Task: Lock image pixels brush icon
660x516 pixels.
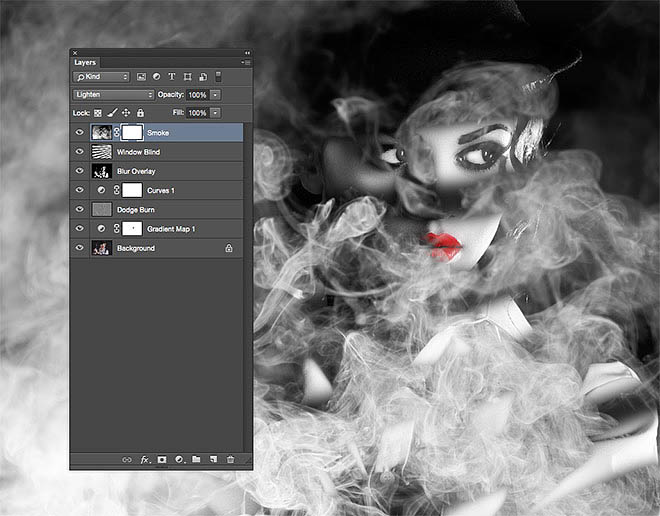Action: point(112,112)
